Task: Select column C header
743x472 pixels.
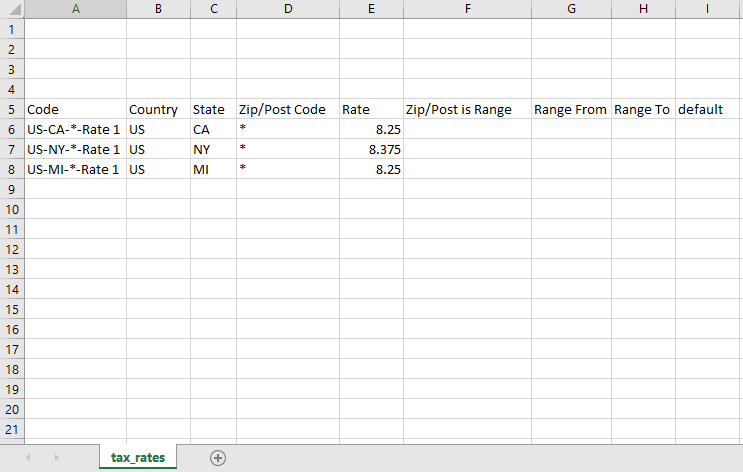Action: pyautogui.click(x=214, y=9)
